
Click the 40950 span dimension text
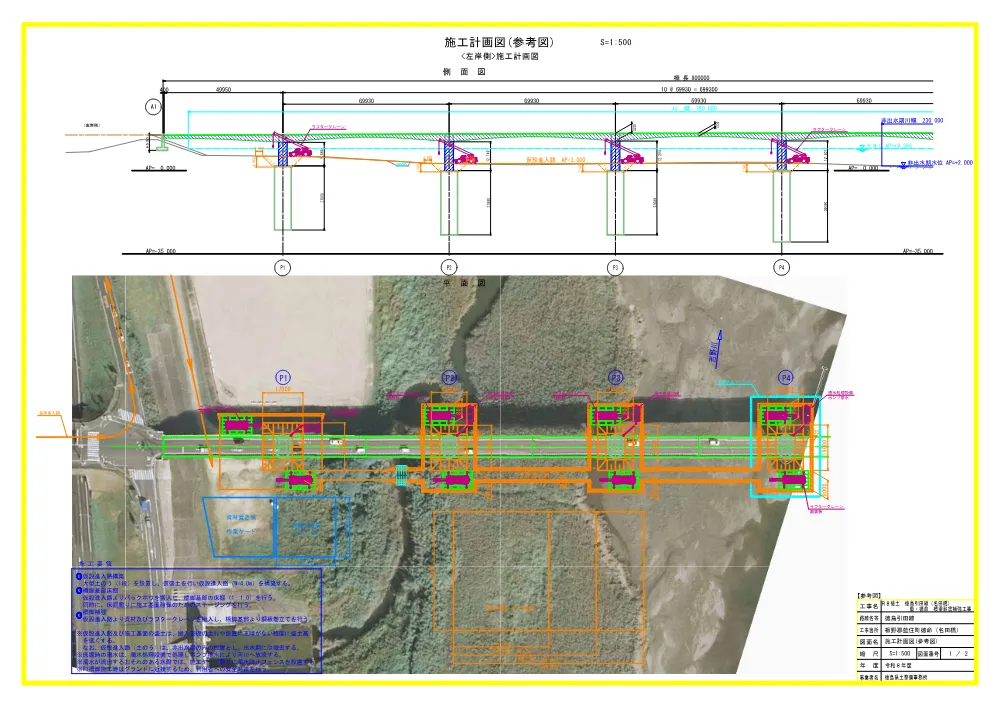tap(223, 90)
